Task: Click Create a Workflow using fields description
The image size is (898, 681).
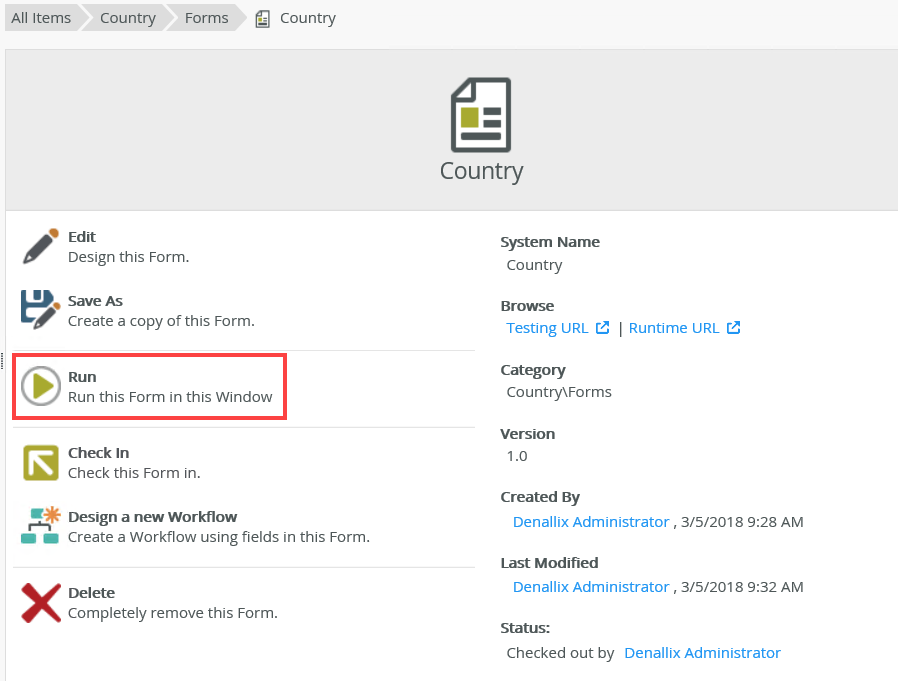Action: point(219,537)
